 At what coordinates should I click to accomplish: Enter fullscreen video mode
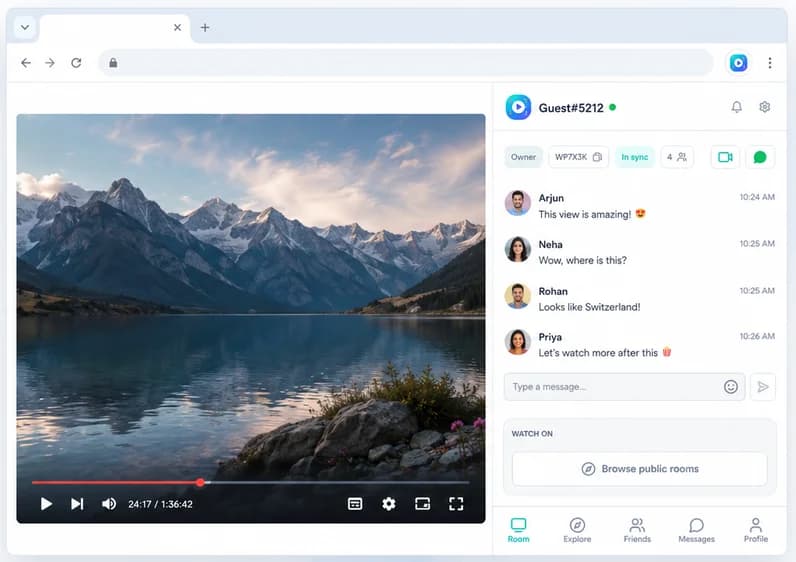[x=456, y=504]
